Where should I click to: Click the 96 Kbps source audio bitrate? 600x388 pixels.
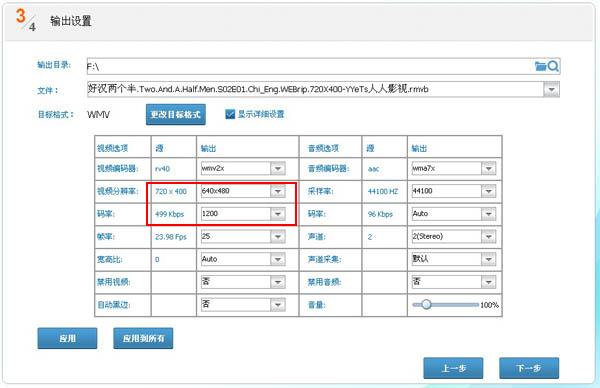point(380,214)
